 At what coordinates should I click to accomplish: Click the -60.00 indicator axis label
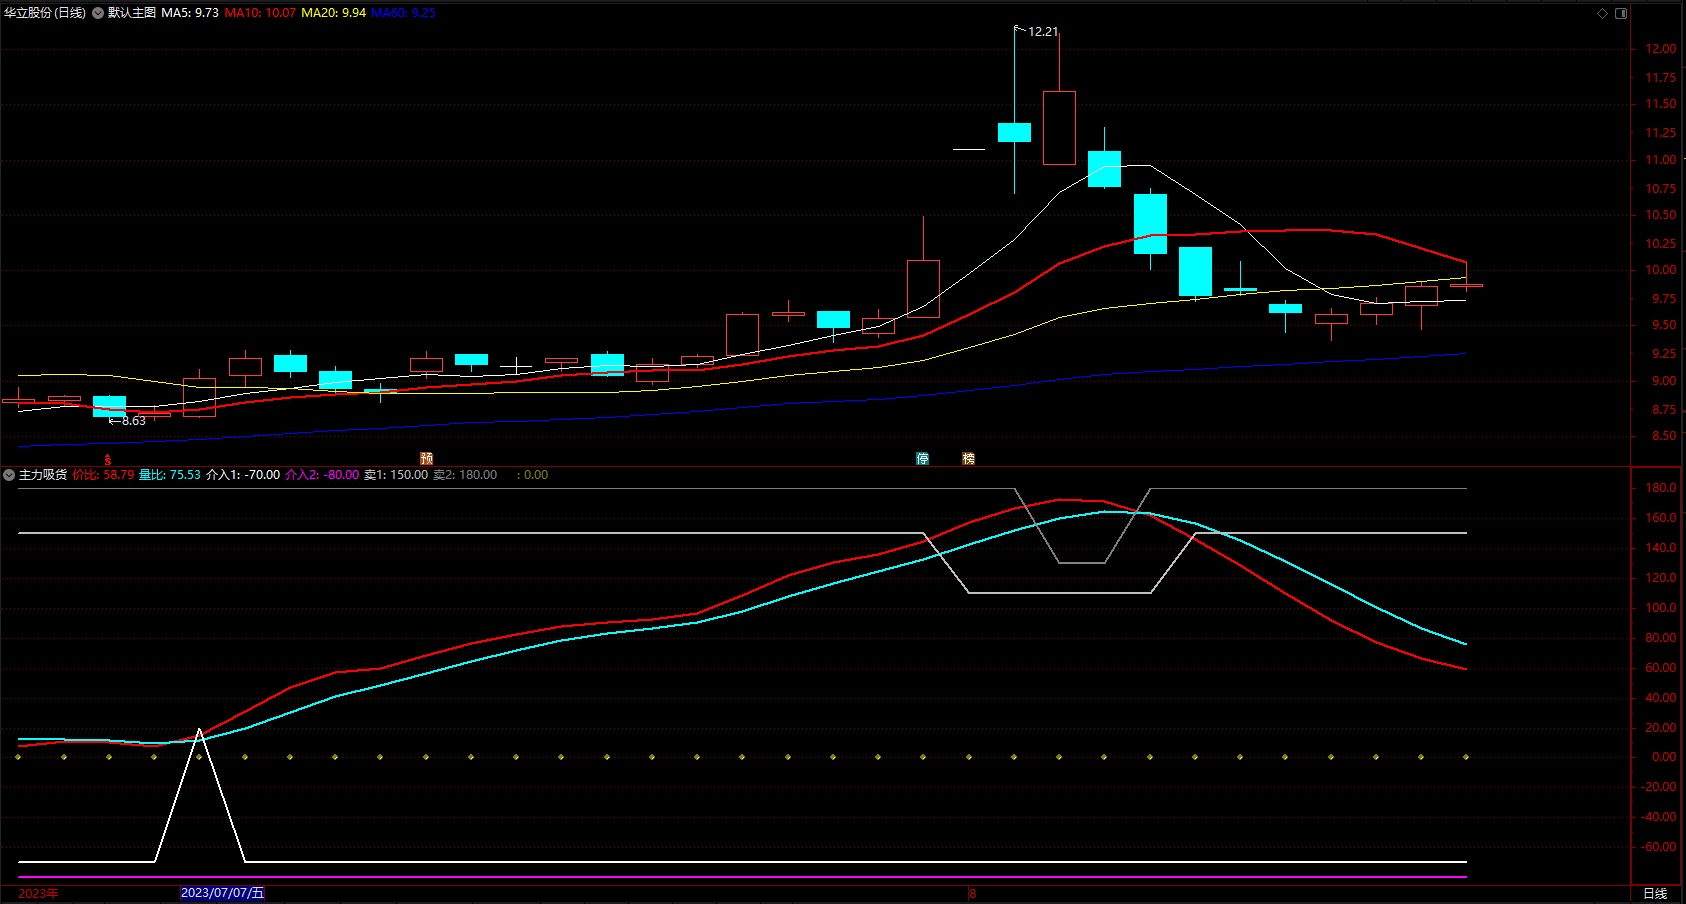pos(1659,847)
